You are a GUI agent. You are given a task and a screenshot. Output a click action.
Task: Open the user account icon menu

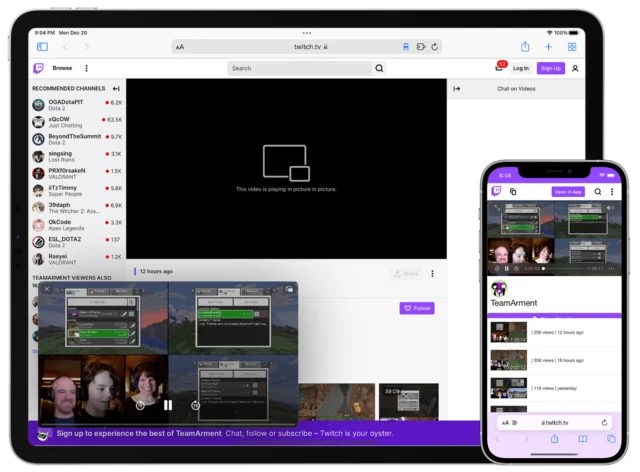pyautogui.click(x=575, y=68)
